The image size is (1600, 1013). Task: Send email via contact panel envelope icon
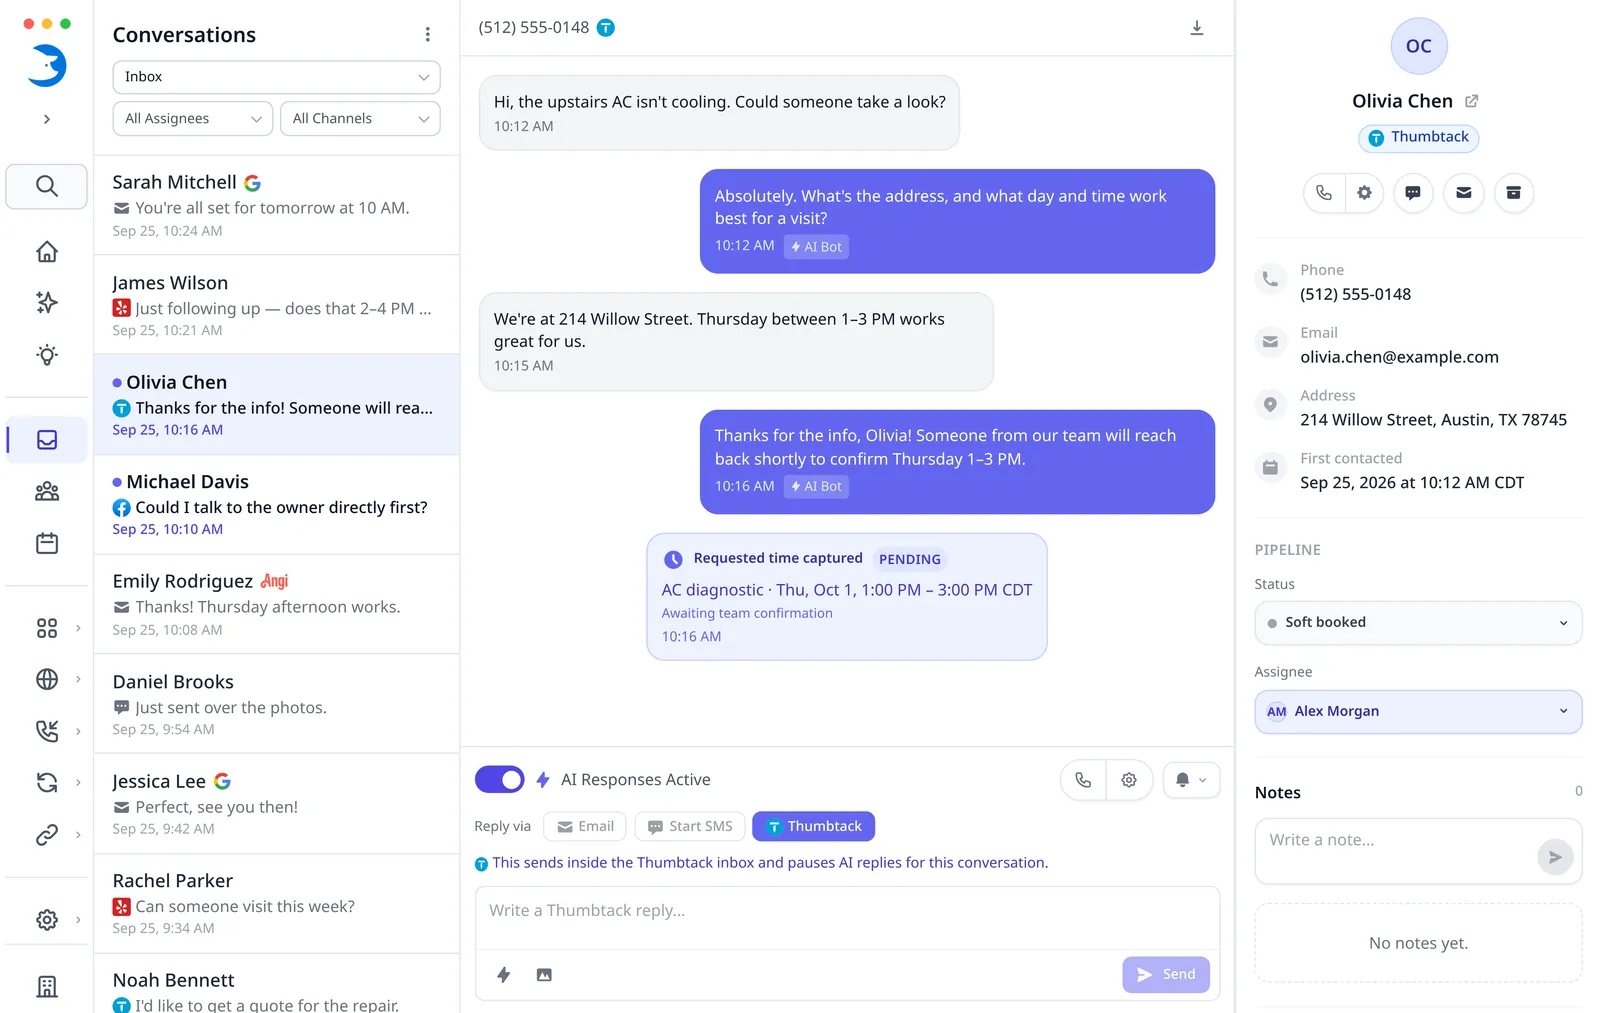click(x=1463, y=193)
